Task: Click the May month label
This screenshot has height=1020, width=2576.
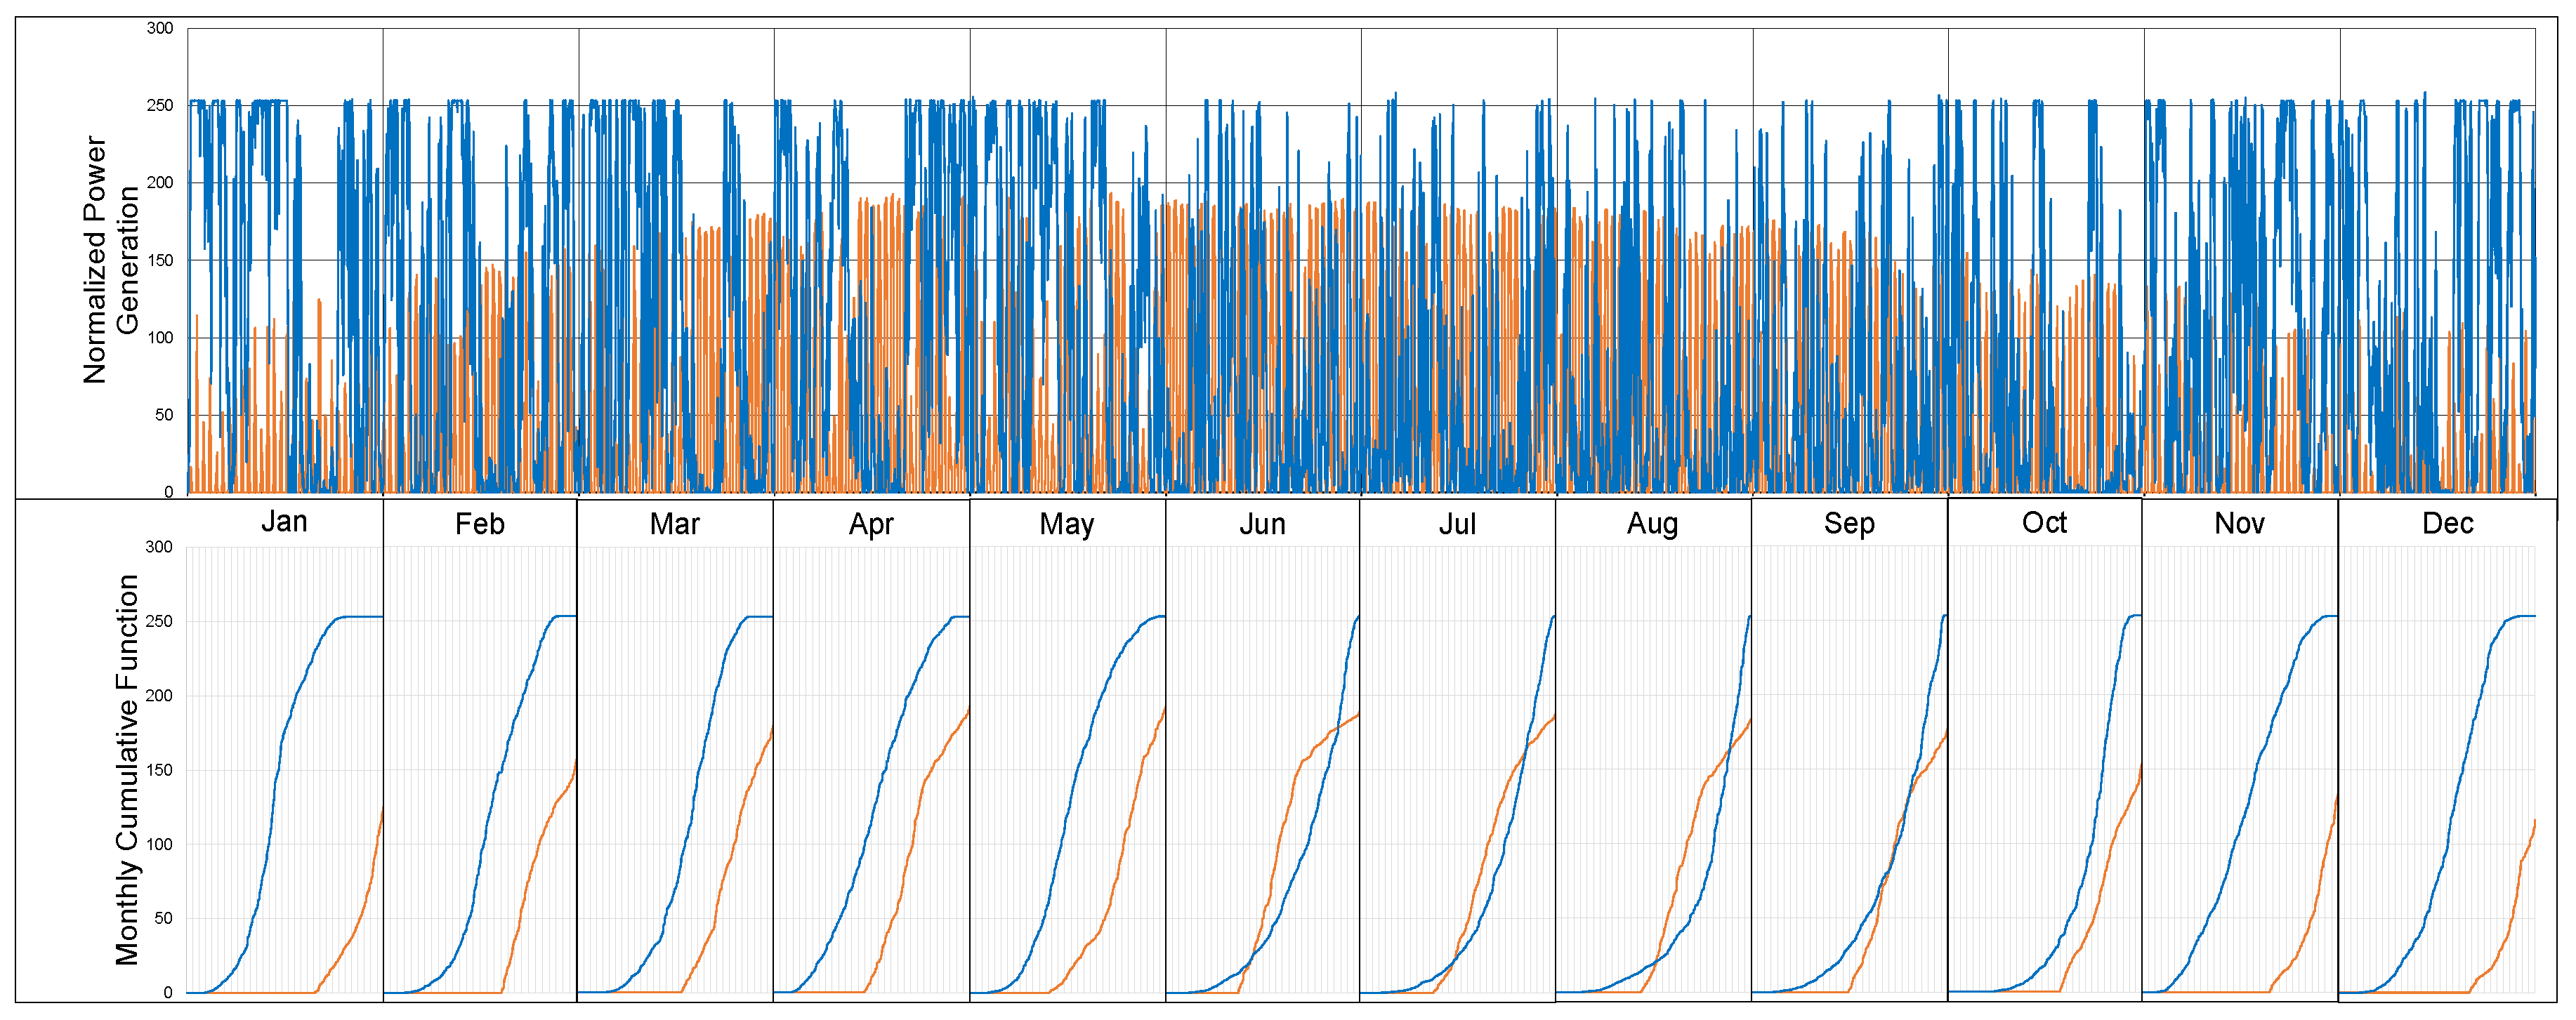Action: click(x=1066, y=524)
